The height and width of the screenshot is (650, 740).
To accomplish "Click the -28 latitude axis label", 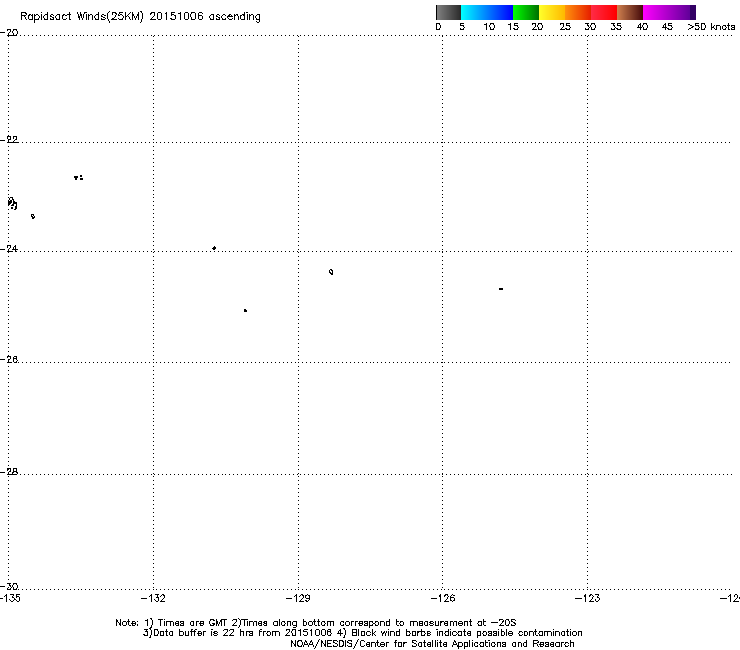I will tap(9, 472).
